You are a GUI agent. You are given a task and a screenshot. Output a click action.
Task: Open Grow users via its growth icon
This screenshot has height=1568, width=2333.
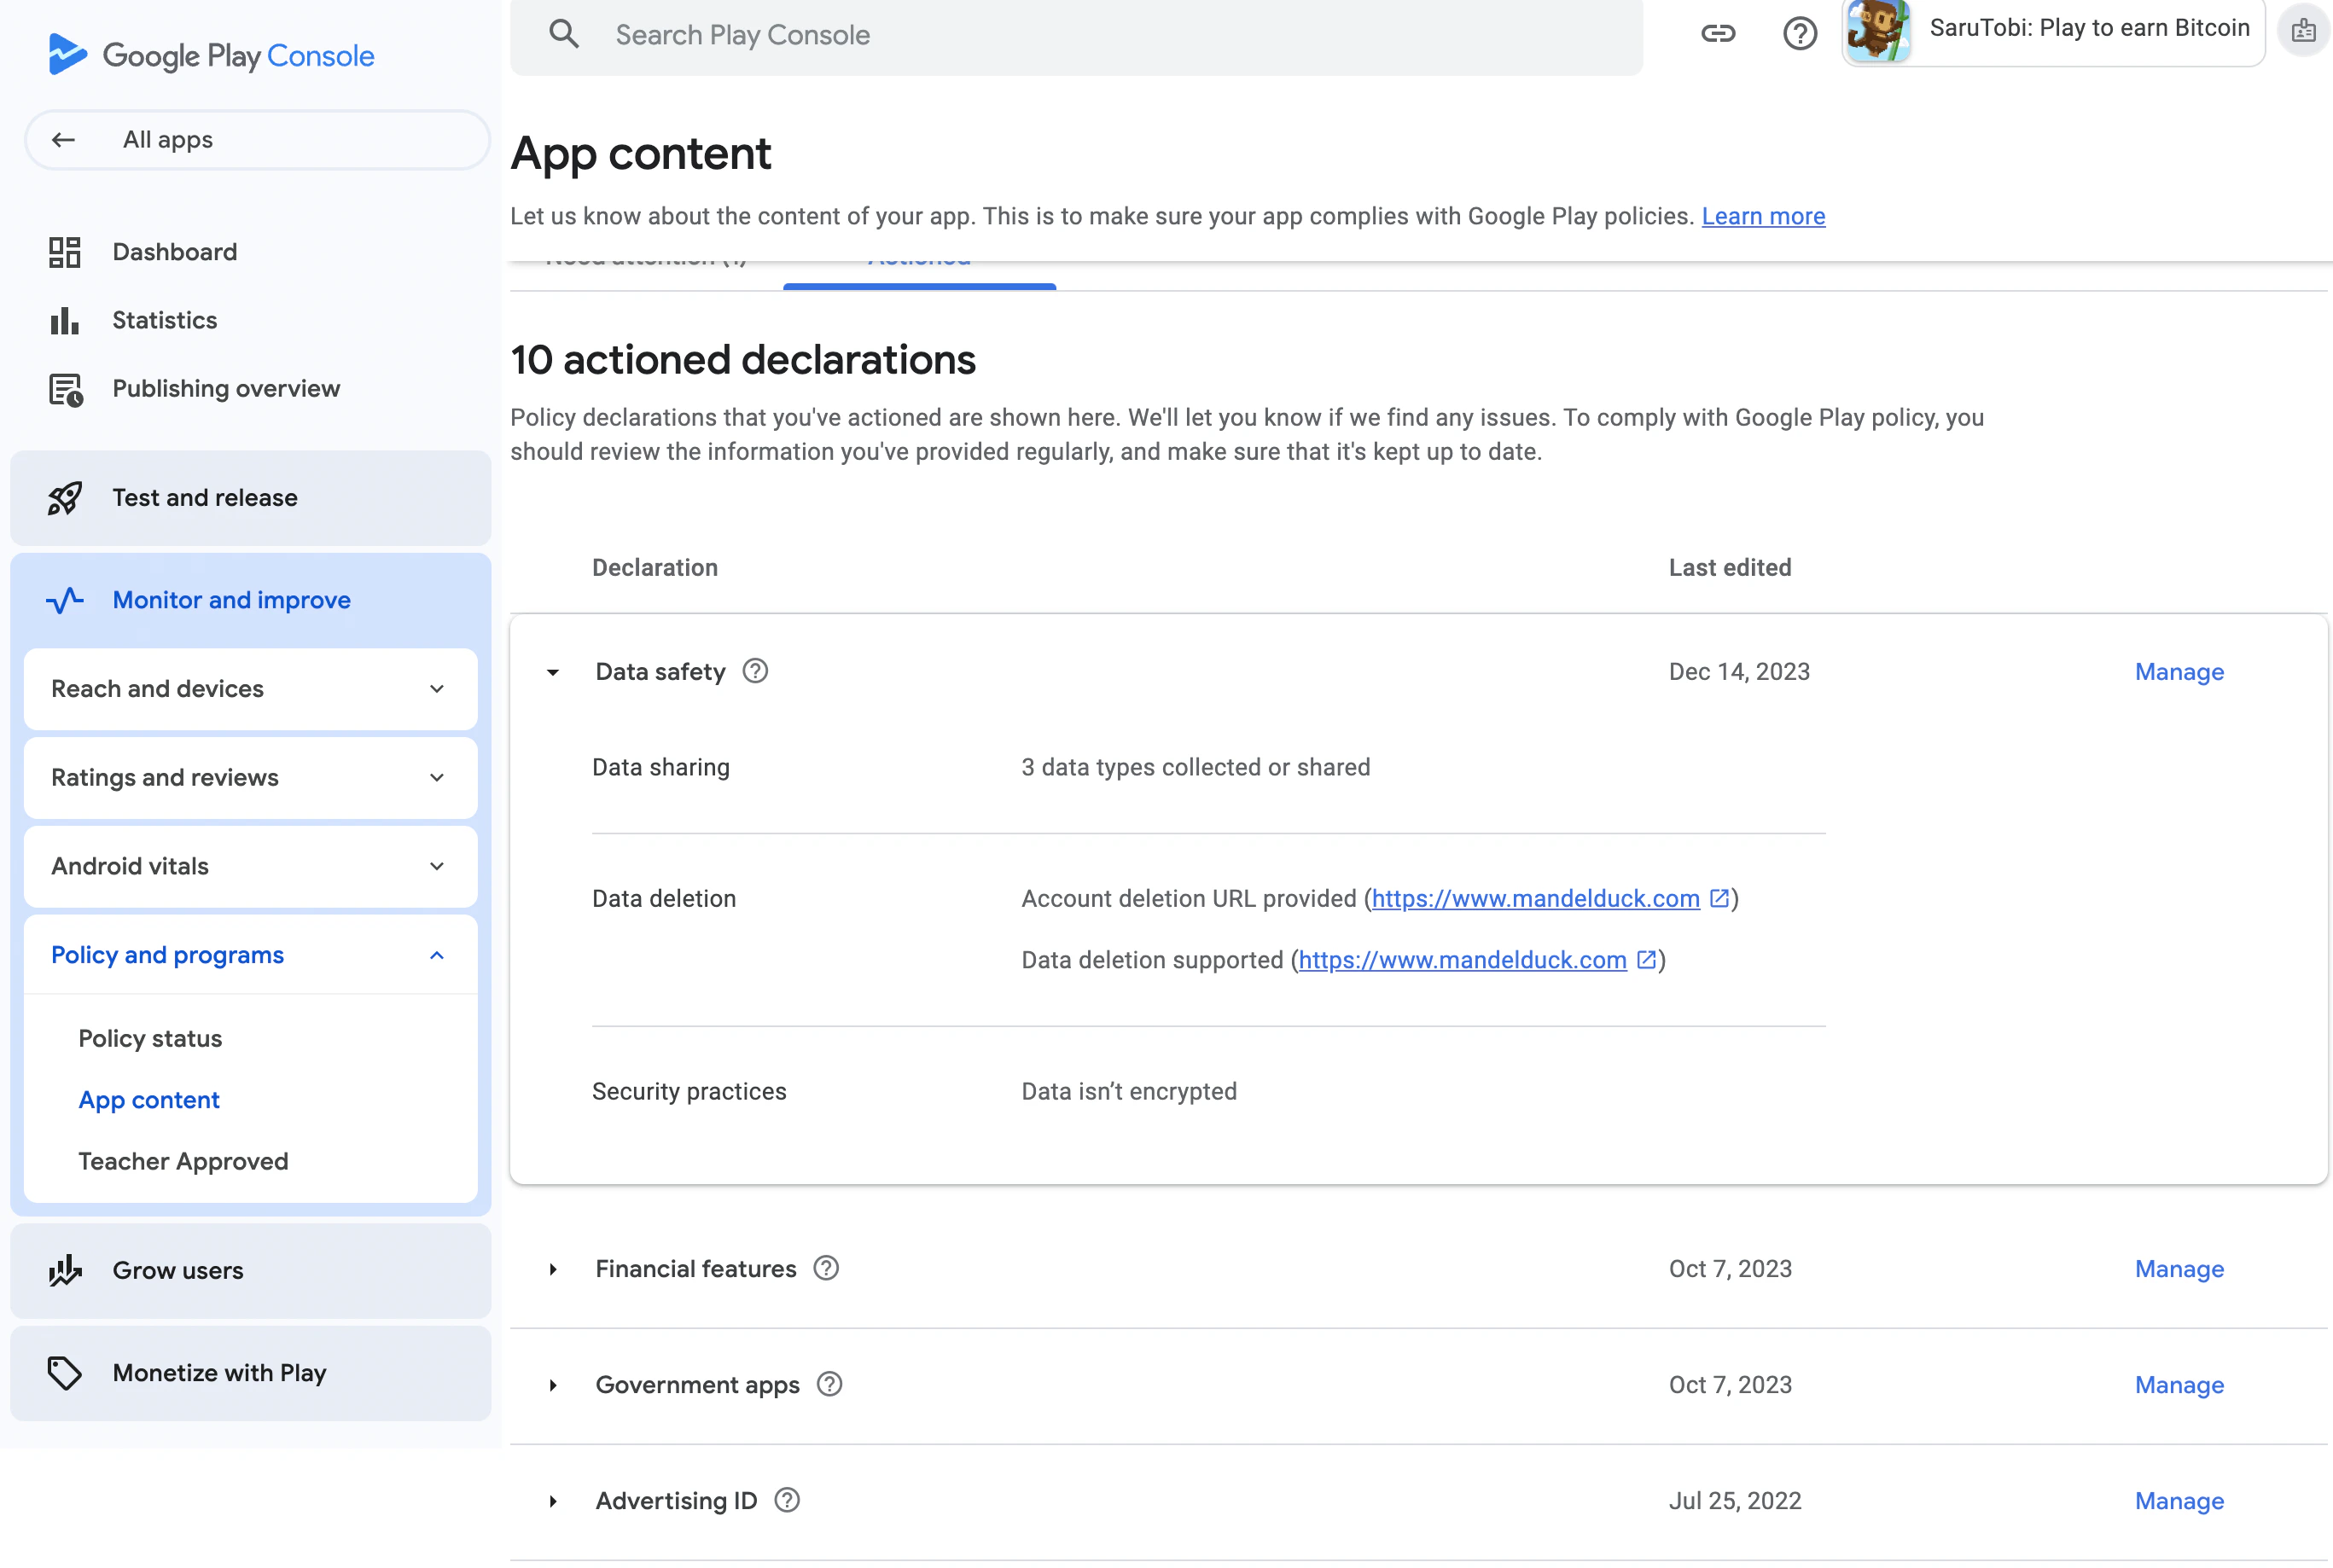(64, 1271)
